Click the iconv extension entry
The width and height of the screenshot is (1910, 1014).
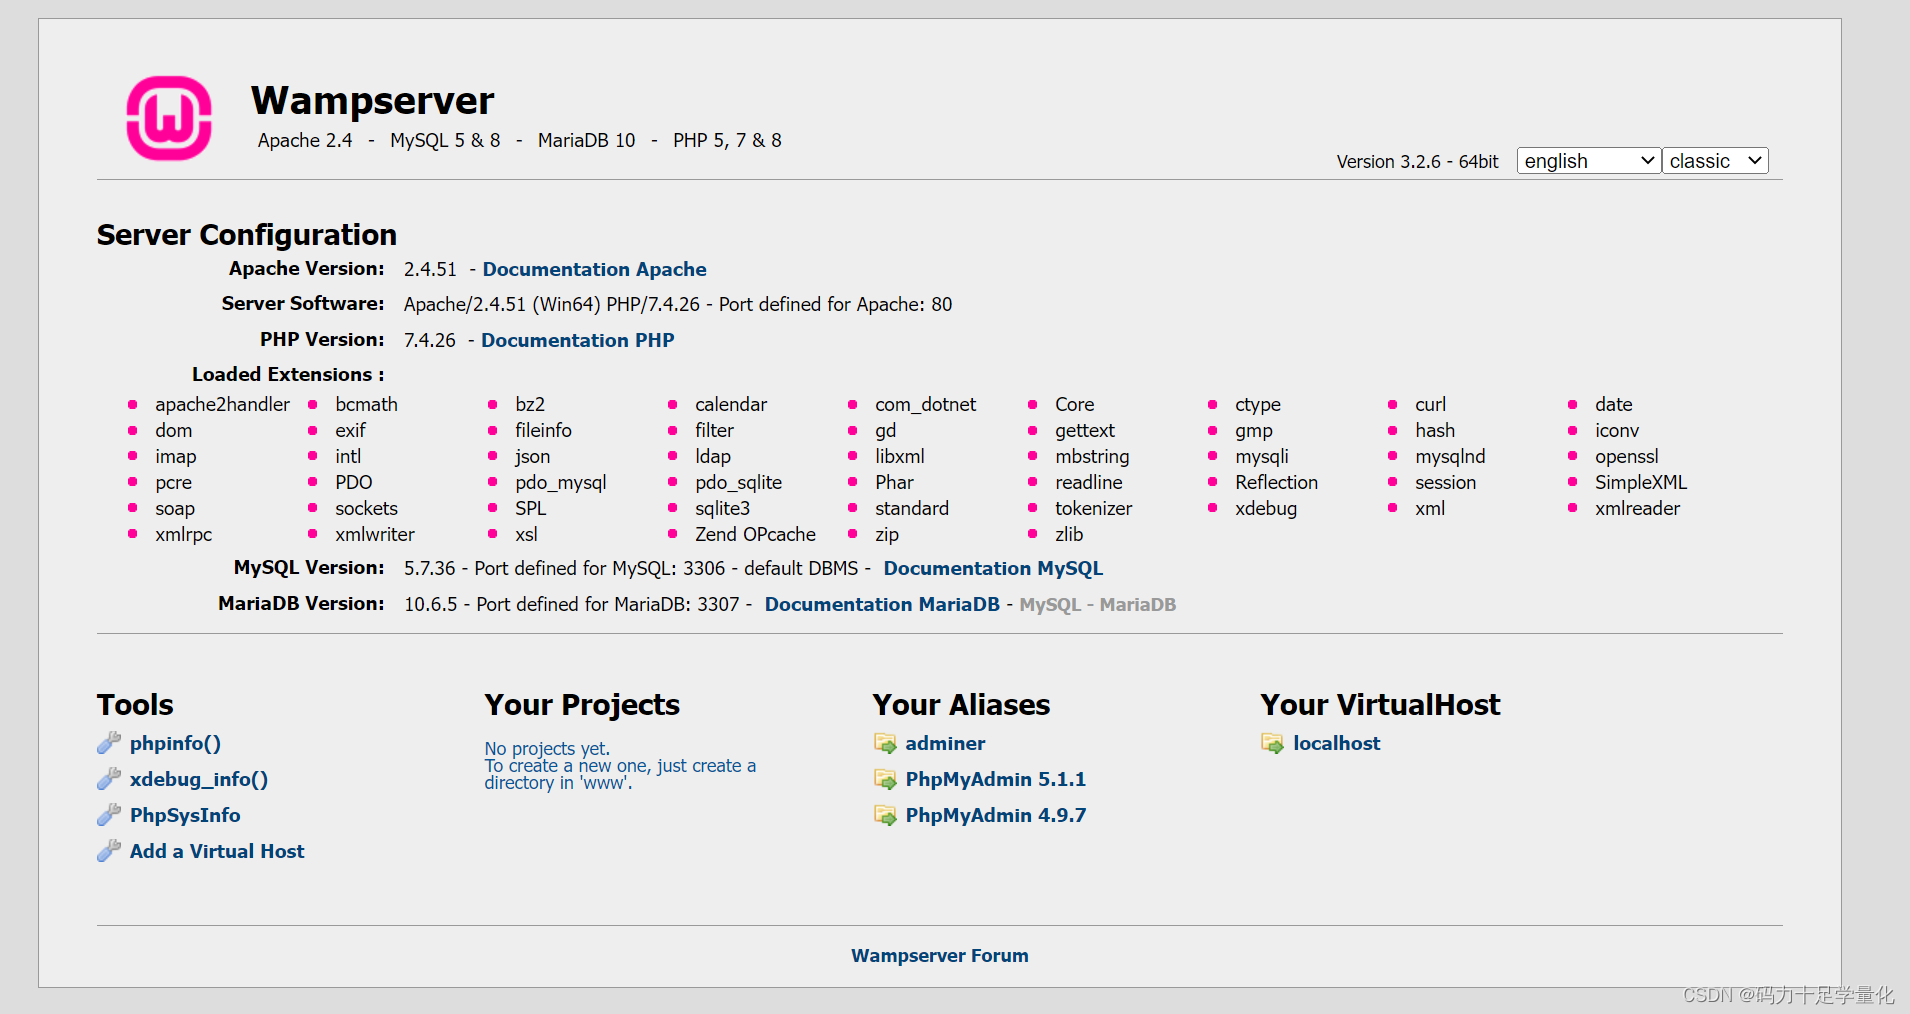pos(1616,430)
